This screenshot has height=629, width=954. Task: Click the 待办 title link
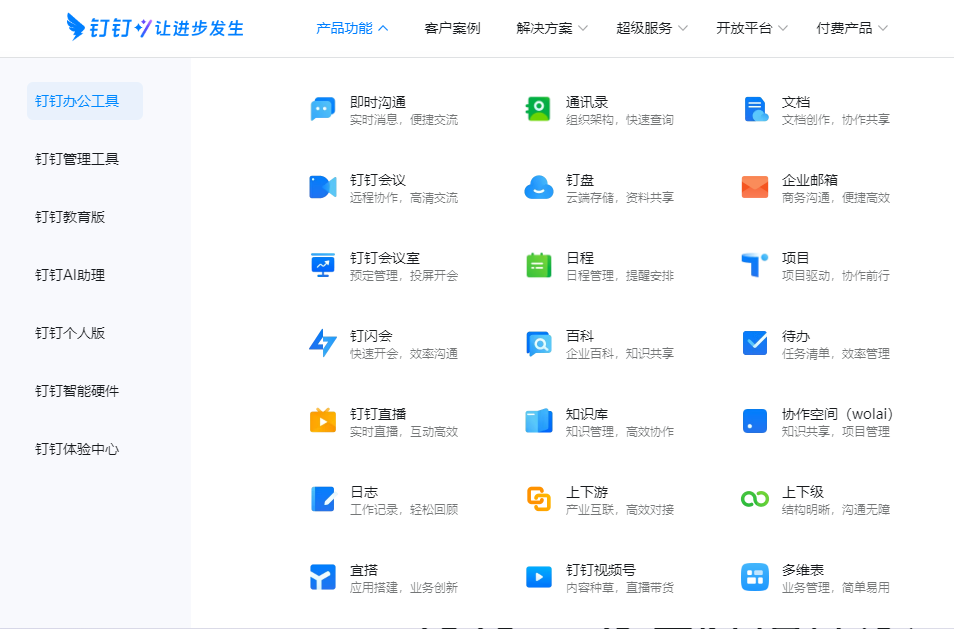tap(796, 336)
